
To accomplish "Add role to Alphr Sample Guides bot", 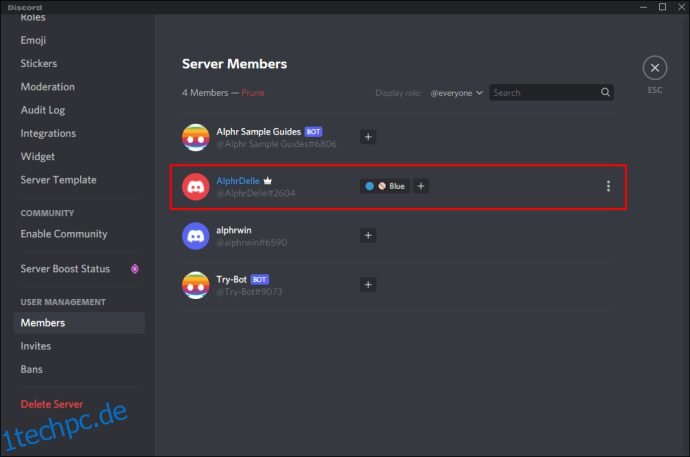I will 368,137.
